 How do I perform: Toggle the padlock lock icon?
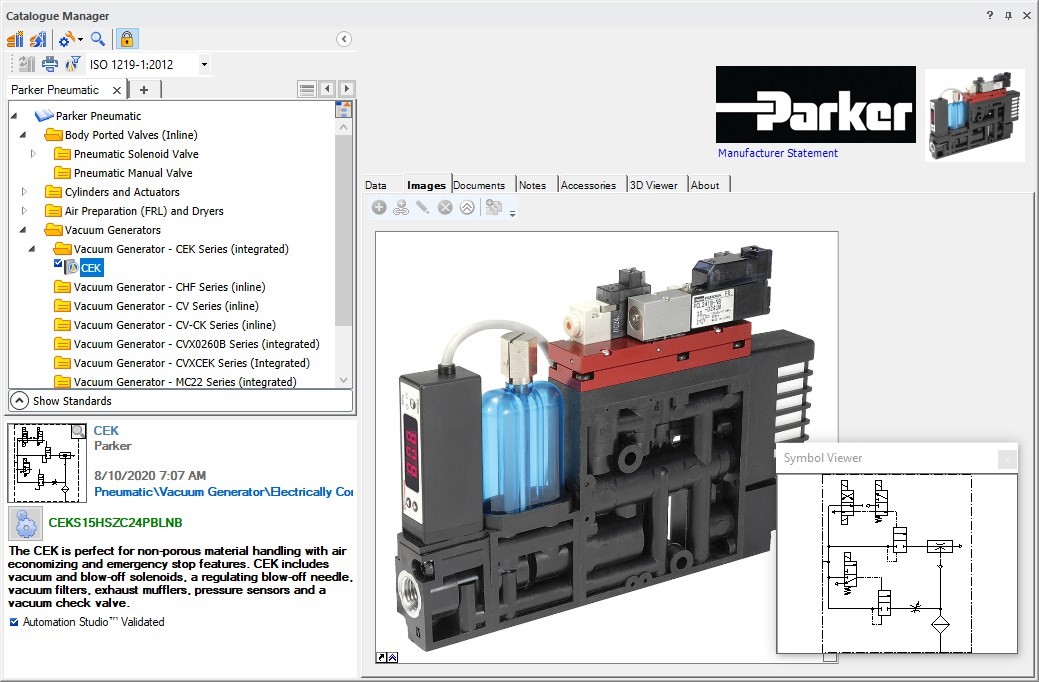tap(126, 39)
